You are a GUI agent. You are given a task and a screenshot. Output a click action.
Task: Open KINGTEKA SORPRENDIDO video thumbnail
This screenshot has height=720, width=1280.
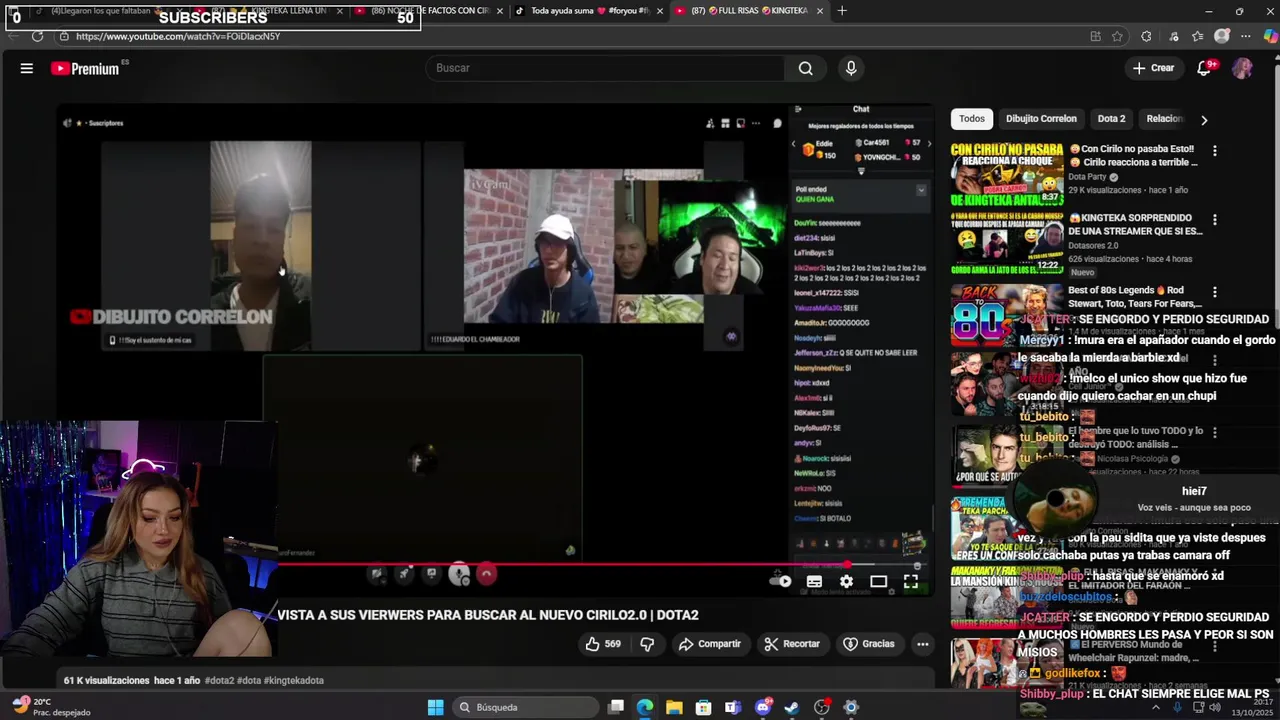(x=1007, y=243)
